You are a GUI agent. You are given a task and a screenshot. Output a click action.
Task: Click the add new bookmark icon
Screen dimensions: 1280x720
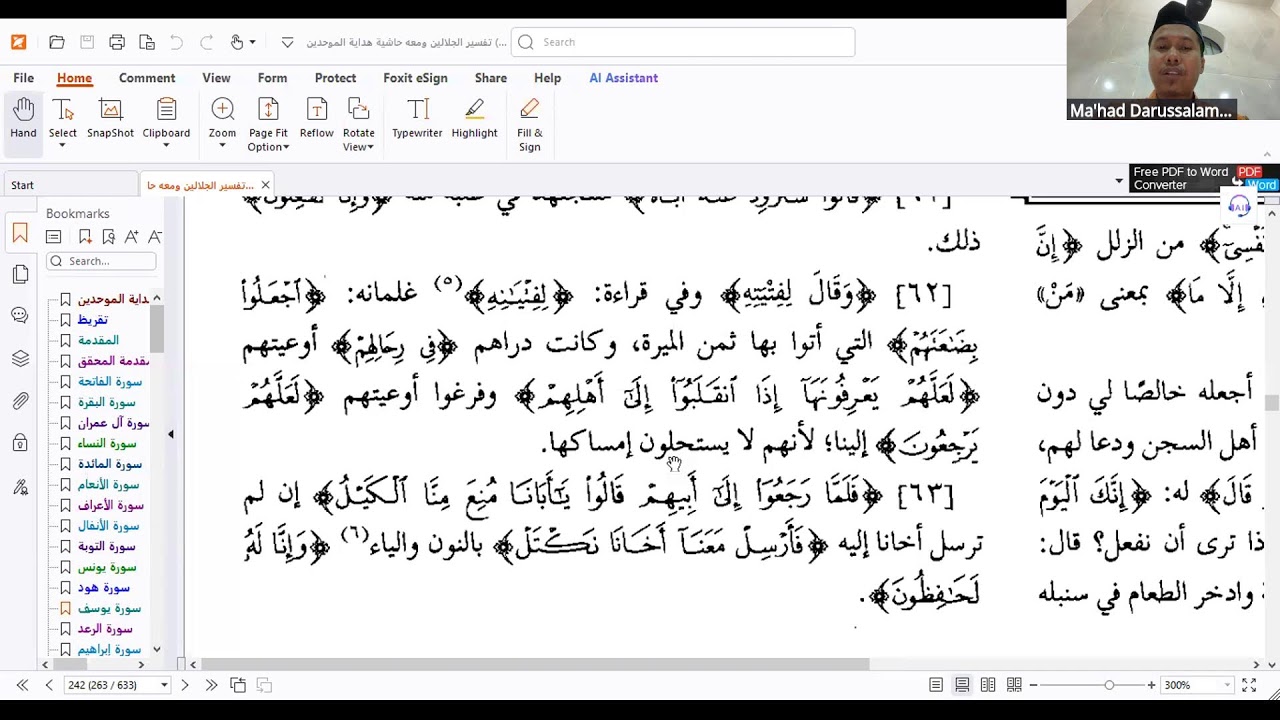[x=85, y=237]
